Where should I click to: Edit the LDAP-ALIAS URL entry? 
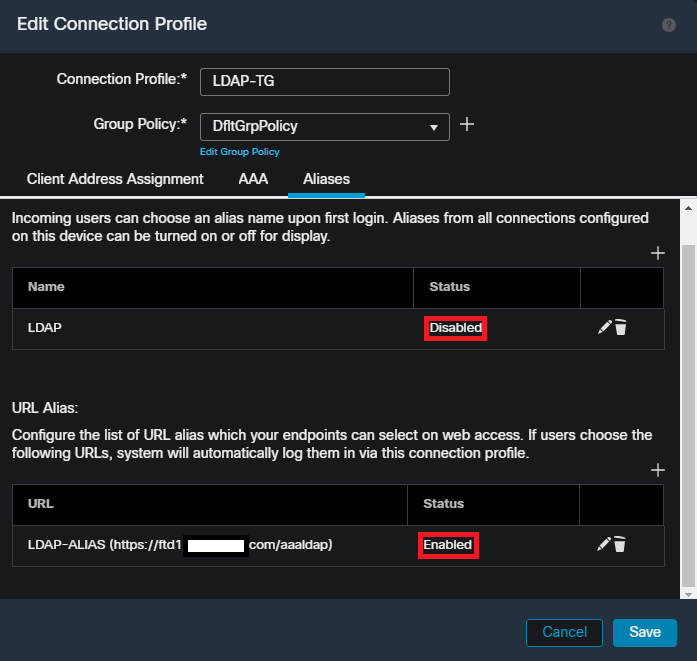603,544
